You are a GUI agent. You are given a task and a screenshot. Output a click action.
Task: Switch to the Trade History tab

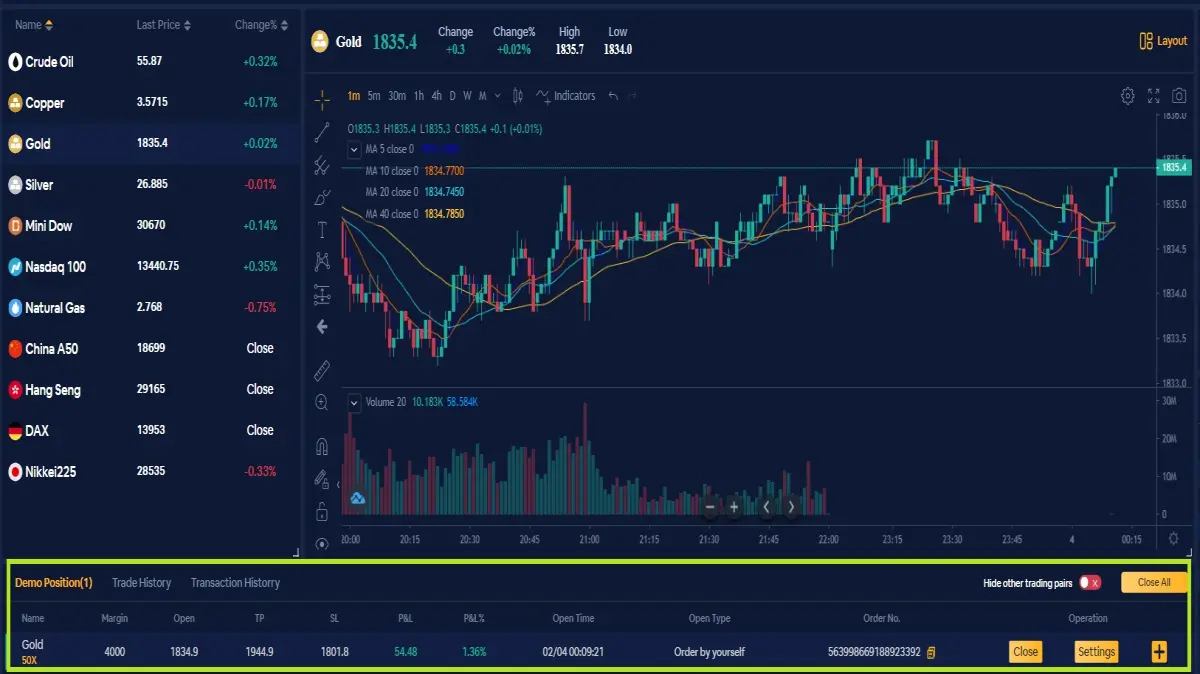[x=141, y=582]
